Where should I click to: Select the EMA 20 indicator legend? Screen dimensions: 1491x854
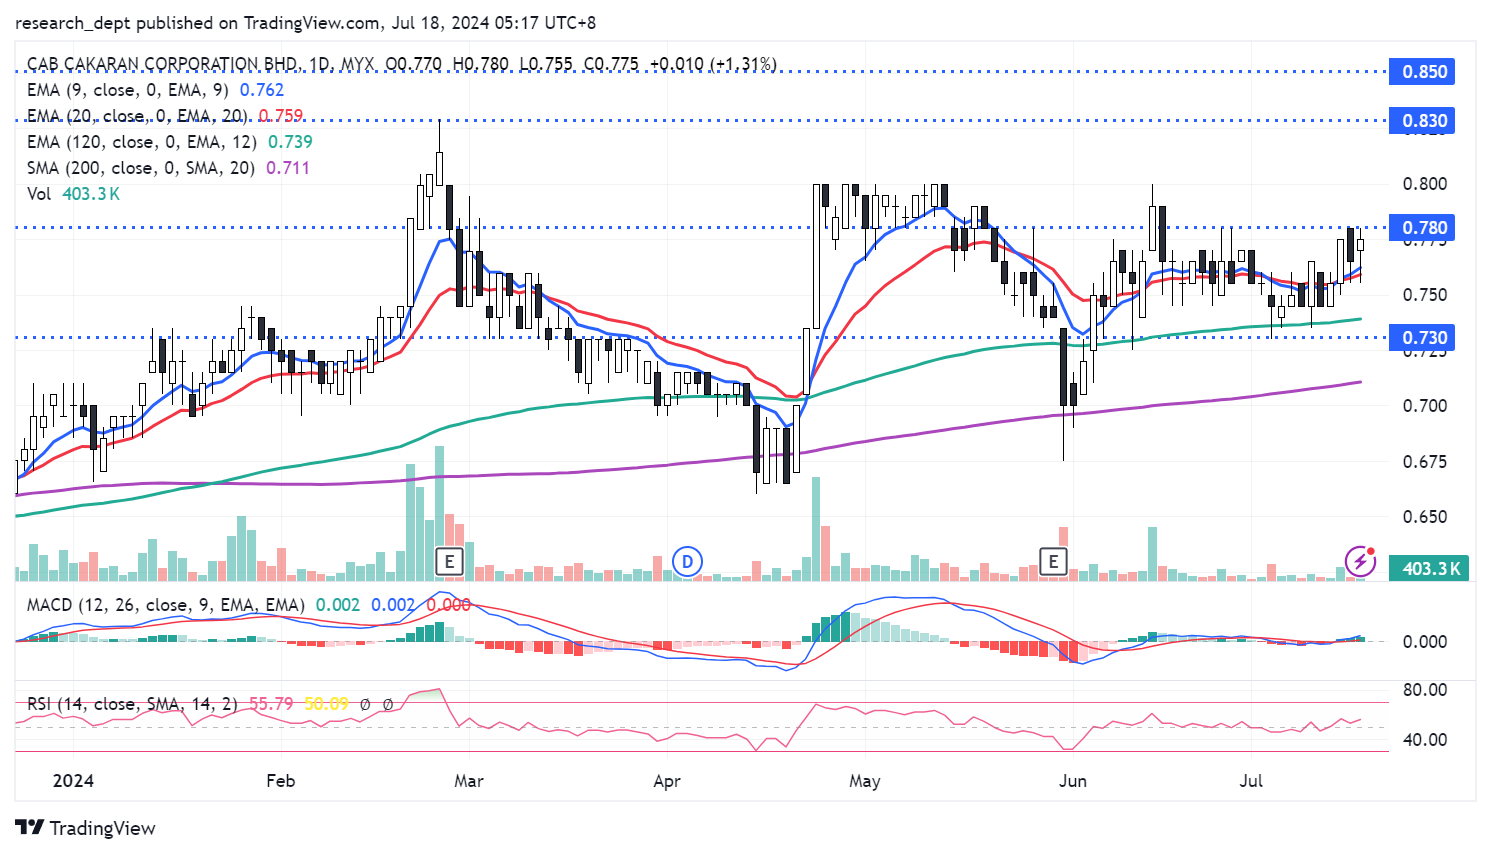(x=137, y=116)
